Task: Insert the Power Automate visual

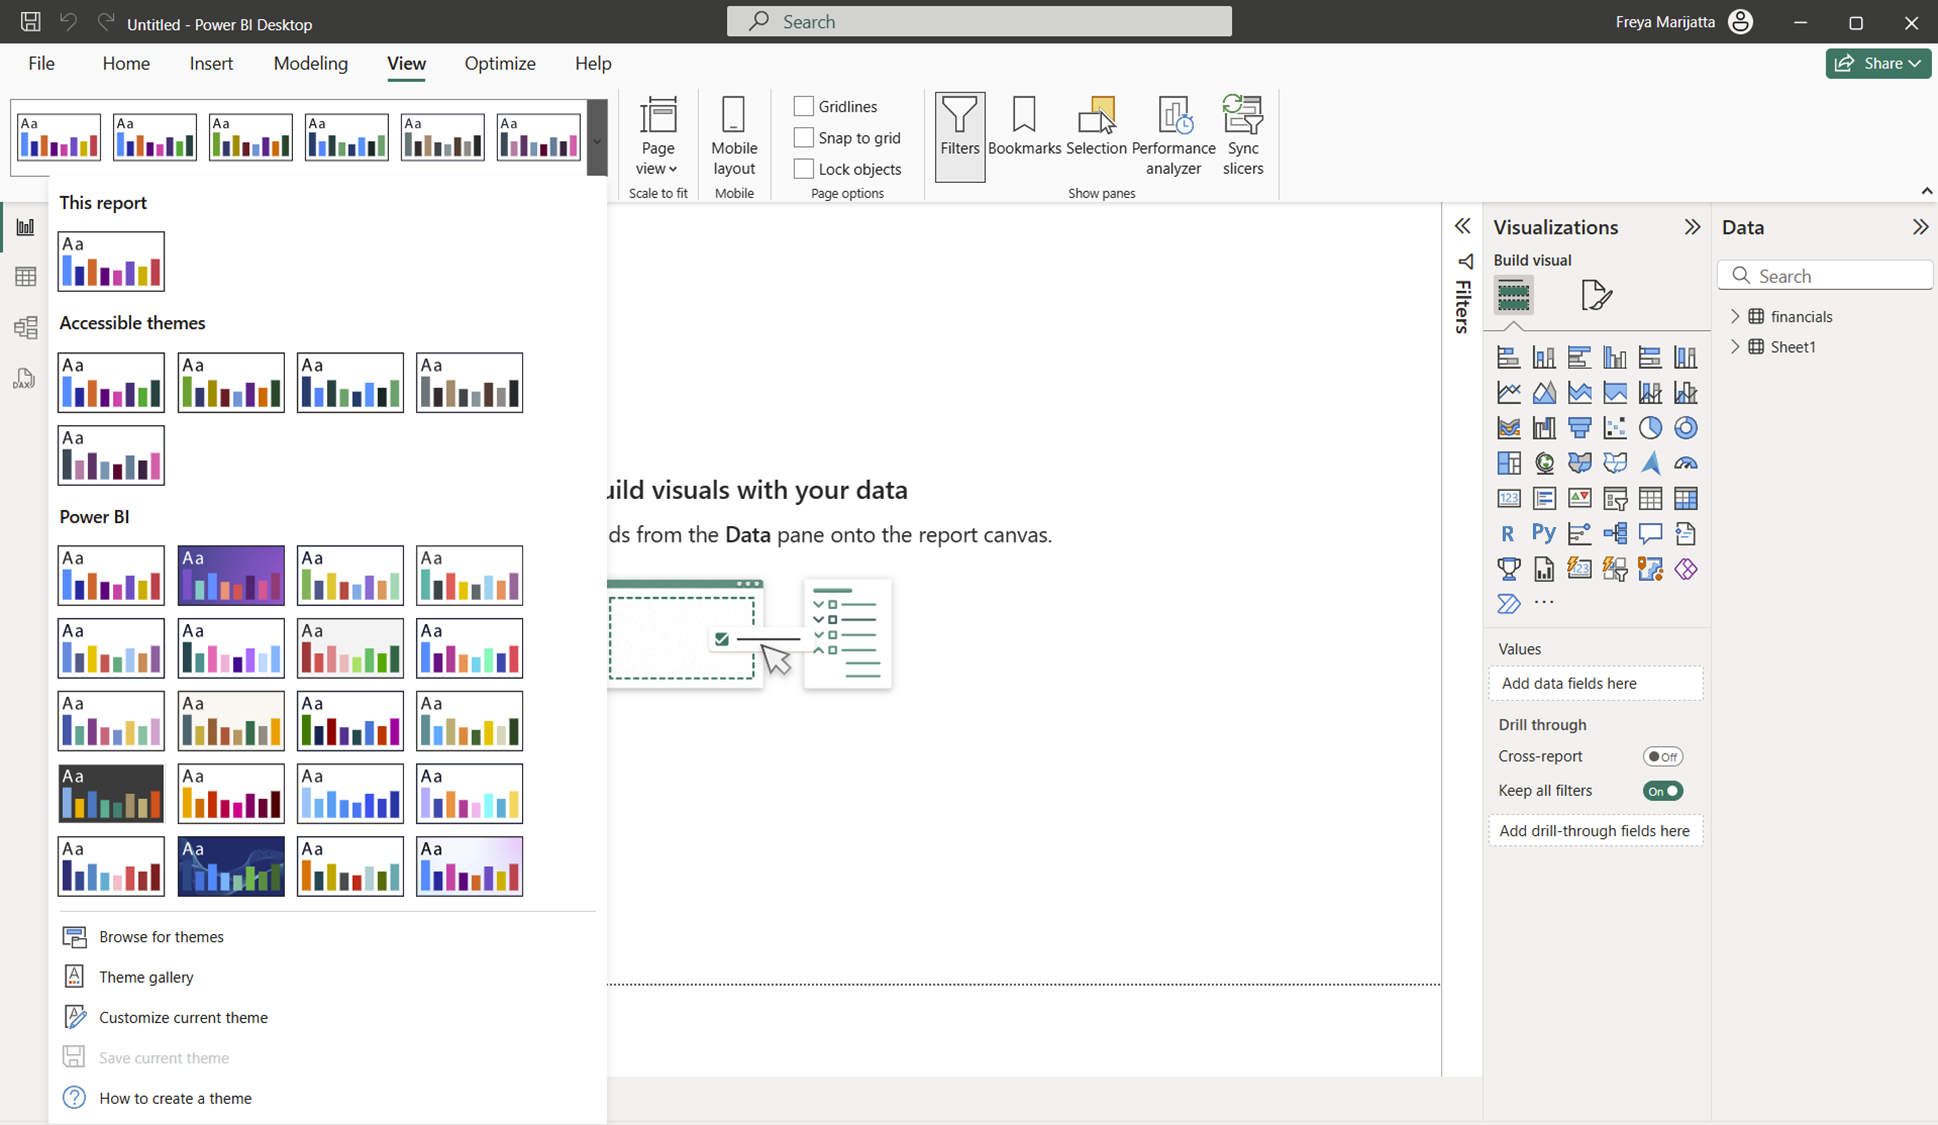Action: point(1509,604)
